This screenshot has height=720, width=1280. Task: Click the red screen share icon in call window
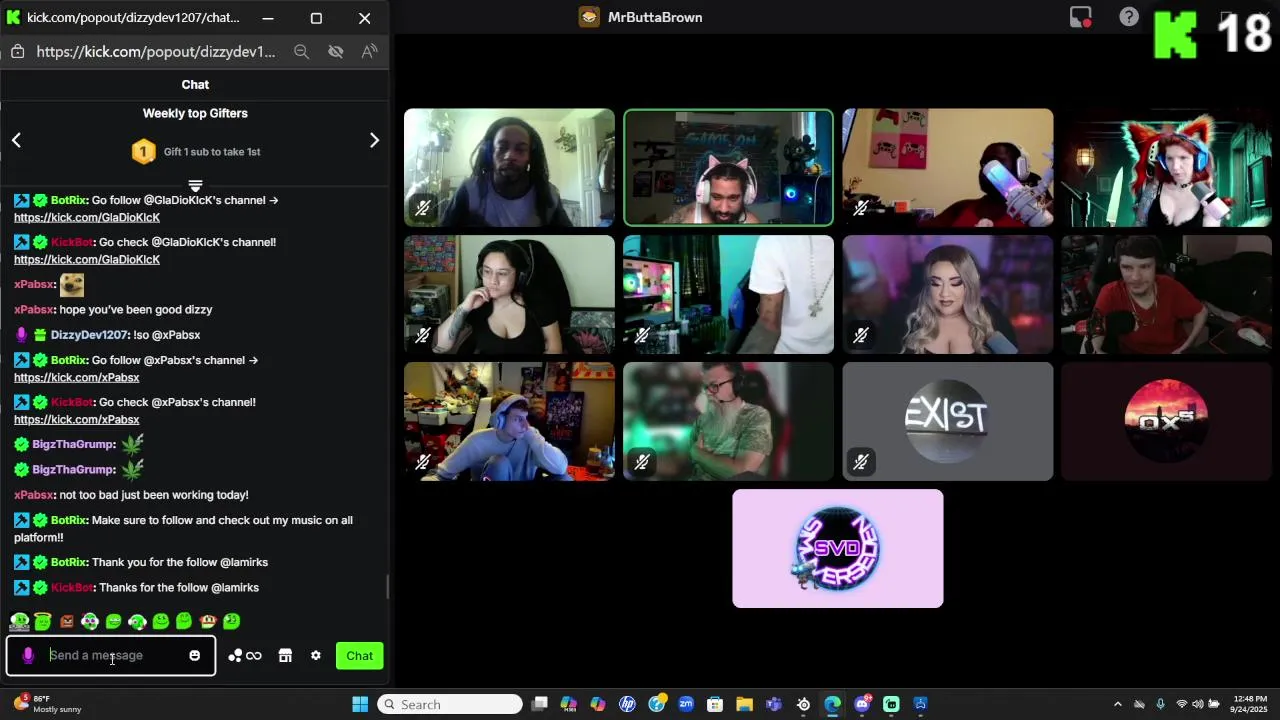pyautogui.click(x=1081, y=17)
